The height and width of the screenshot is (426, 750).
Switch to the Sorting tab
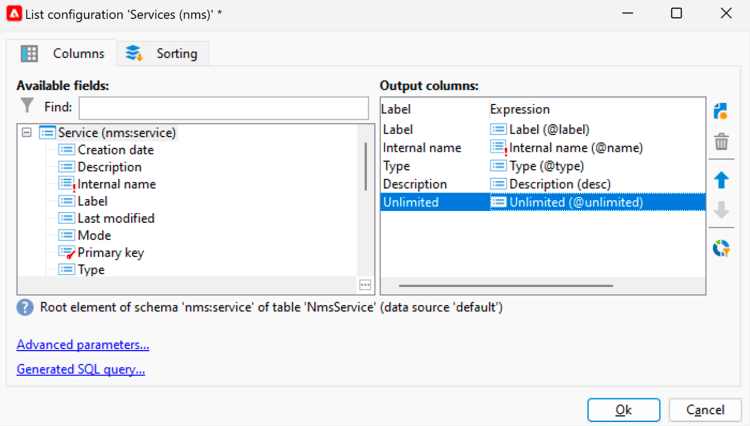(162, 54)
